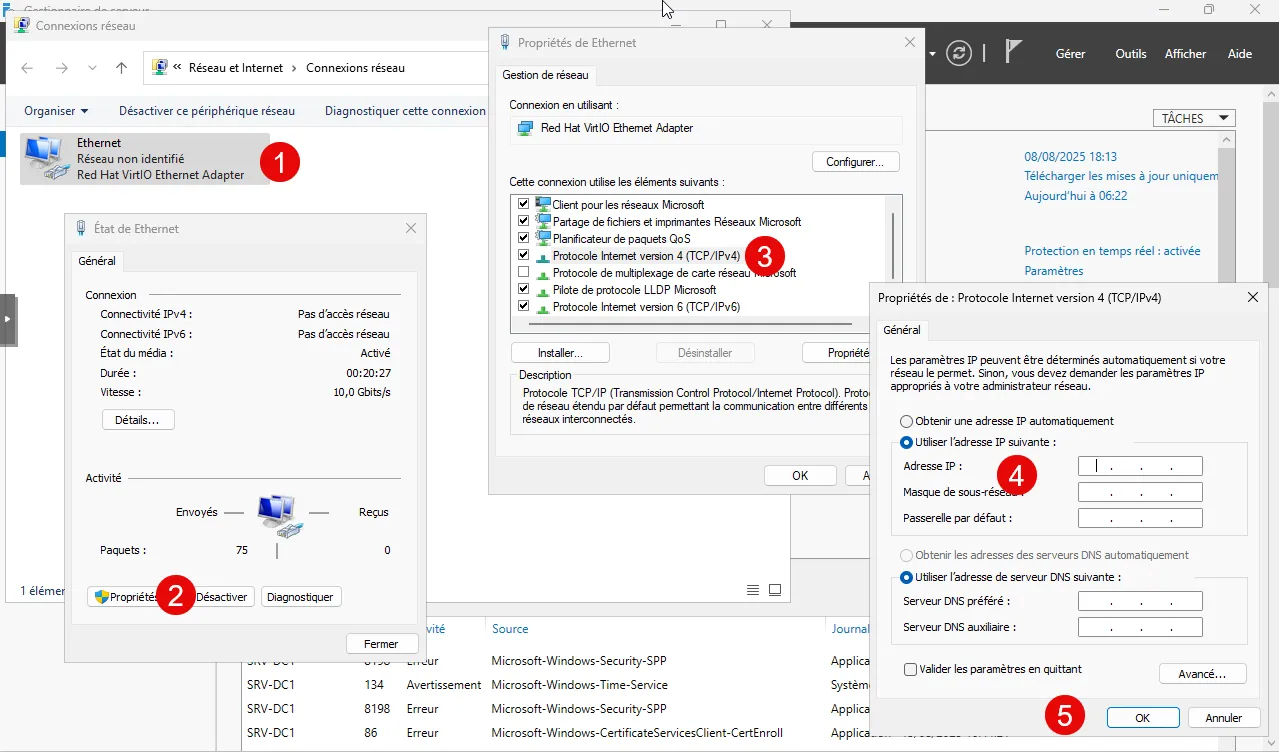Viewport: 1279px width, 752px height.
Task: Switch to details list view icon
Action: (x=753, y=590)
